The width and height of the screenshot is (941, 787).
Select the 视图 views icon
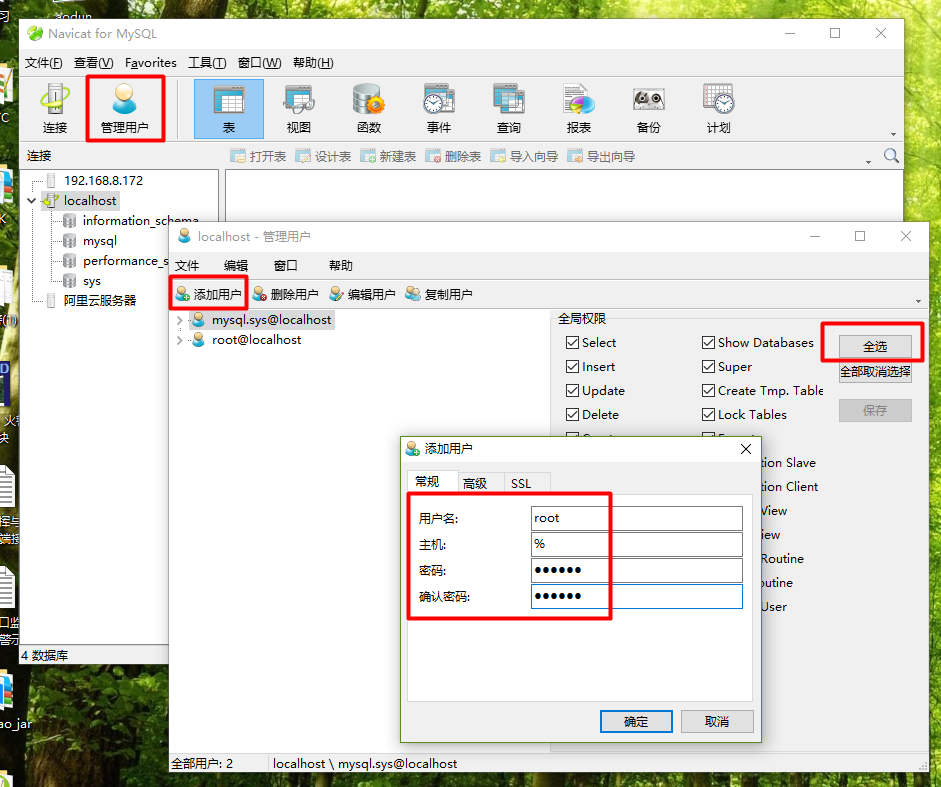point(298,109)
